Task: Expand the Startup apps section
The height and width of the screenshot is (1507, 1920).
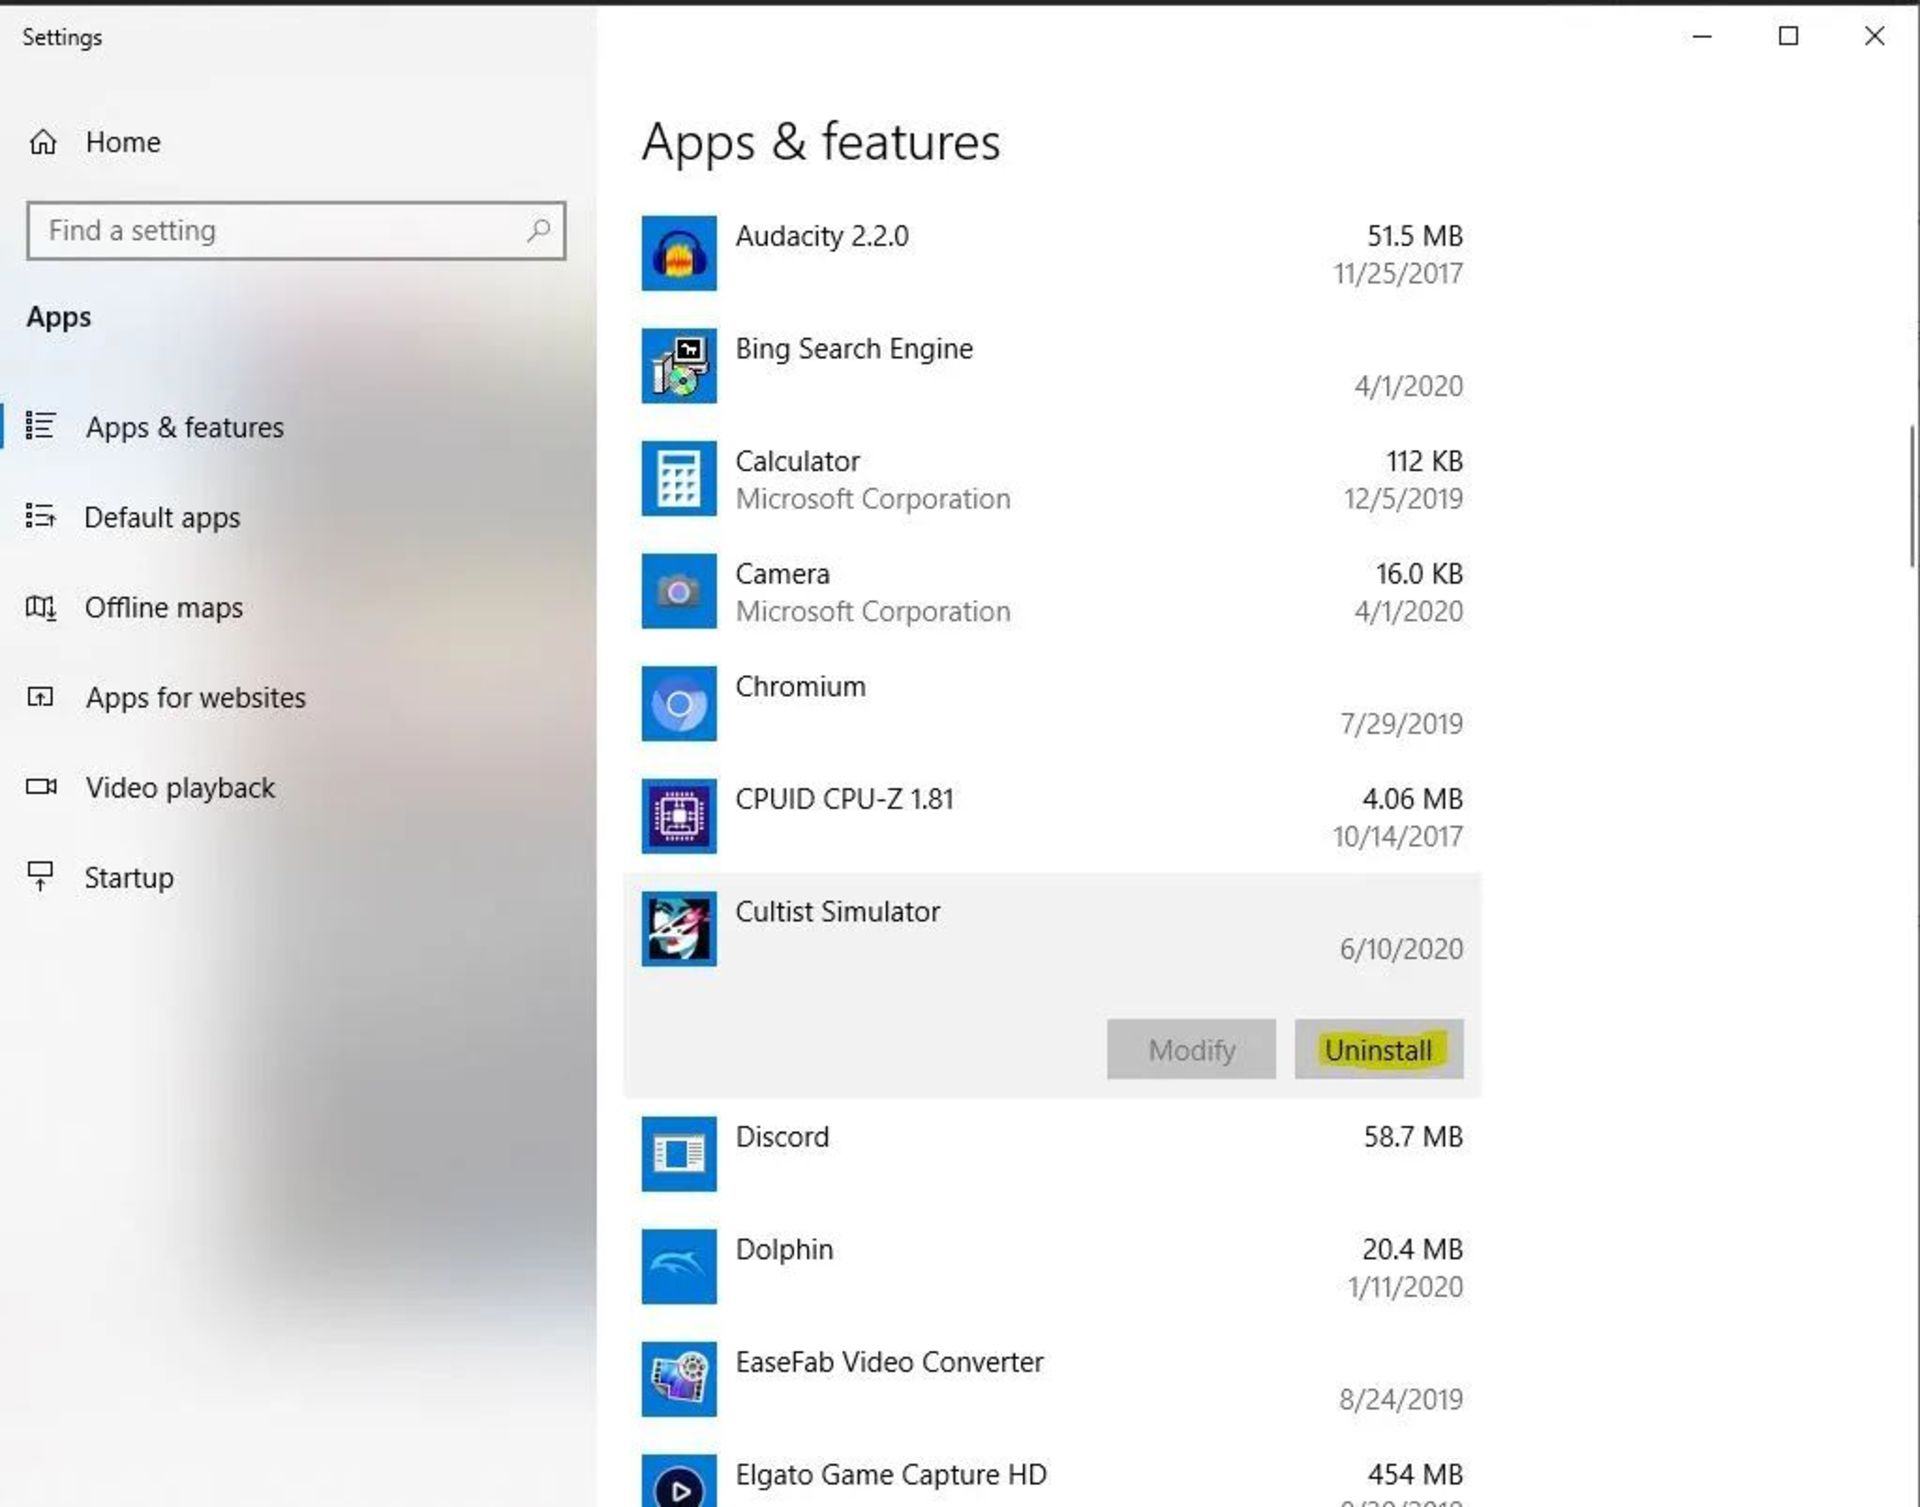Action: click(128, 876)
